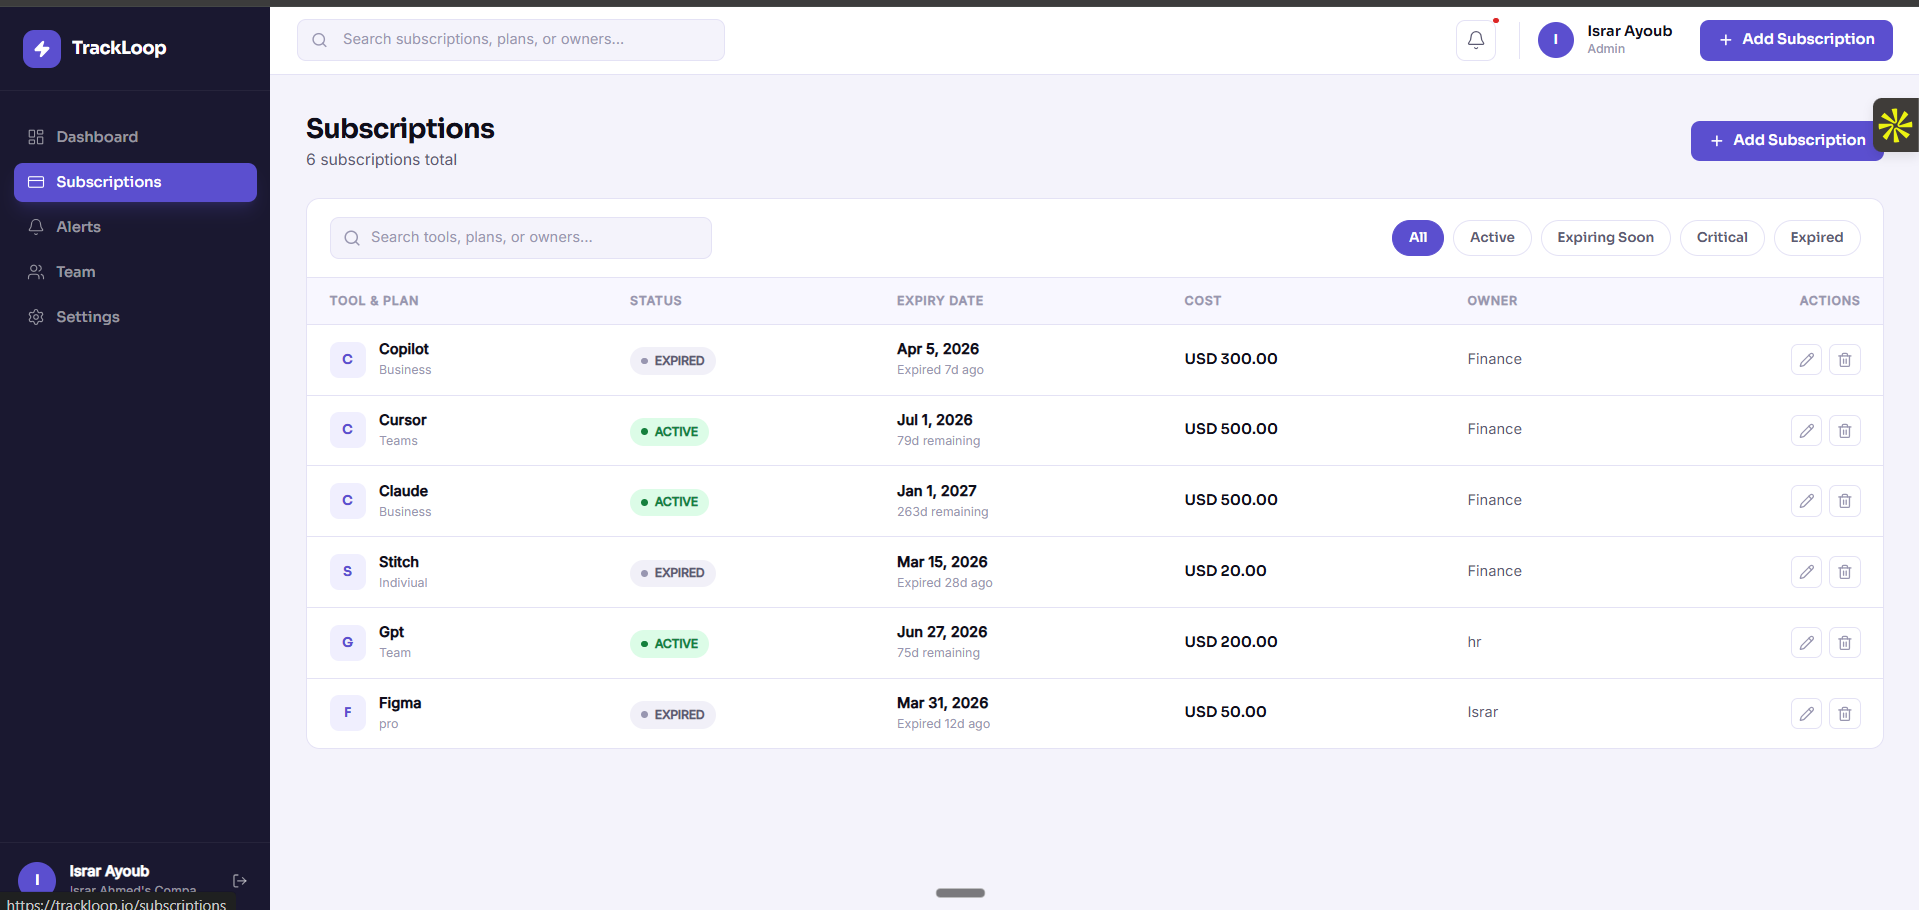Open the notifications bell
The width and height of the screenshot is (1919, 910).
pyautogui.click(x=1476, y=40)
